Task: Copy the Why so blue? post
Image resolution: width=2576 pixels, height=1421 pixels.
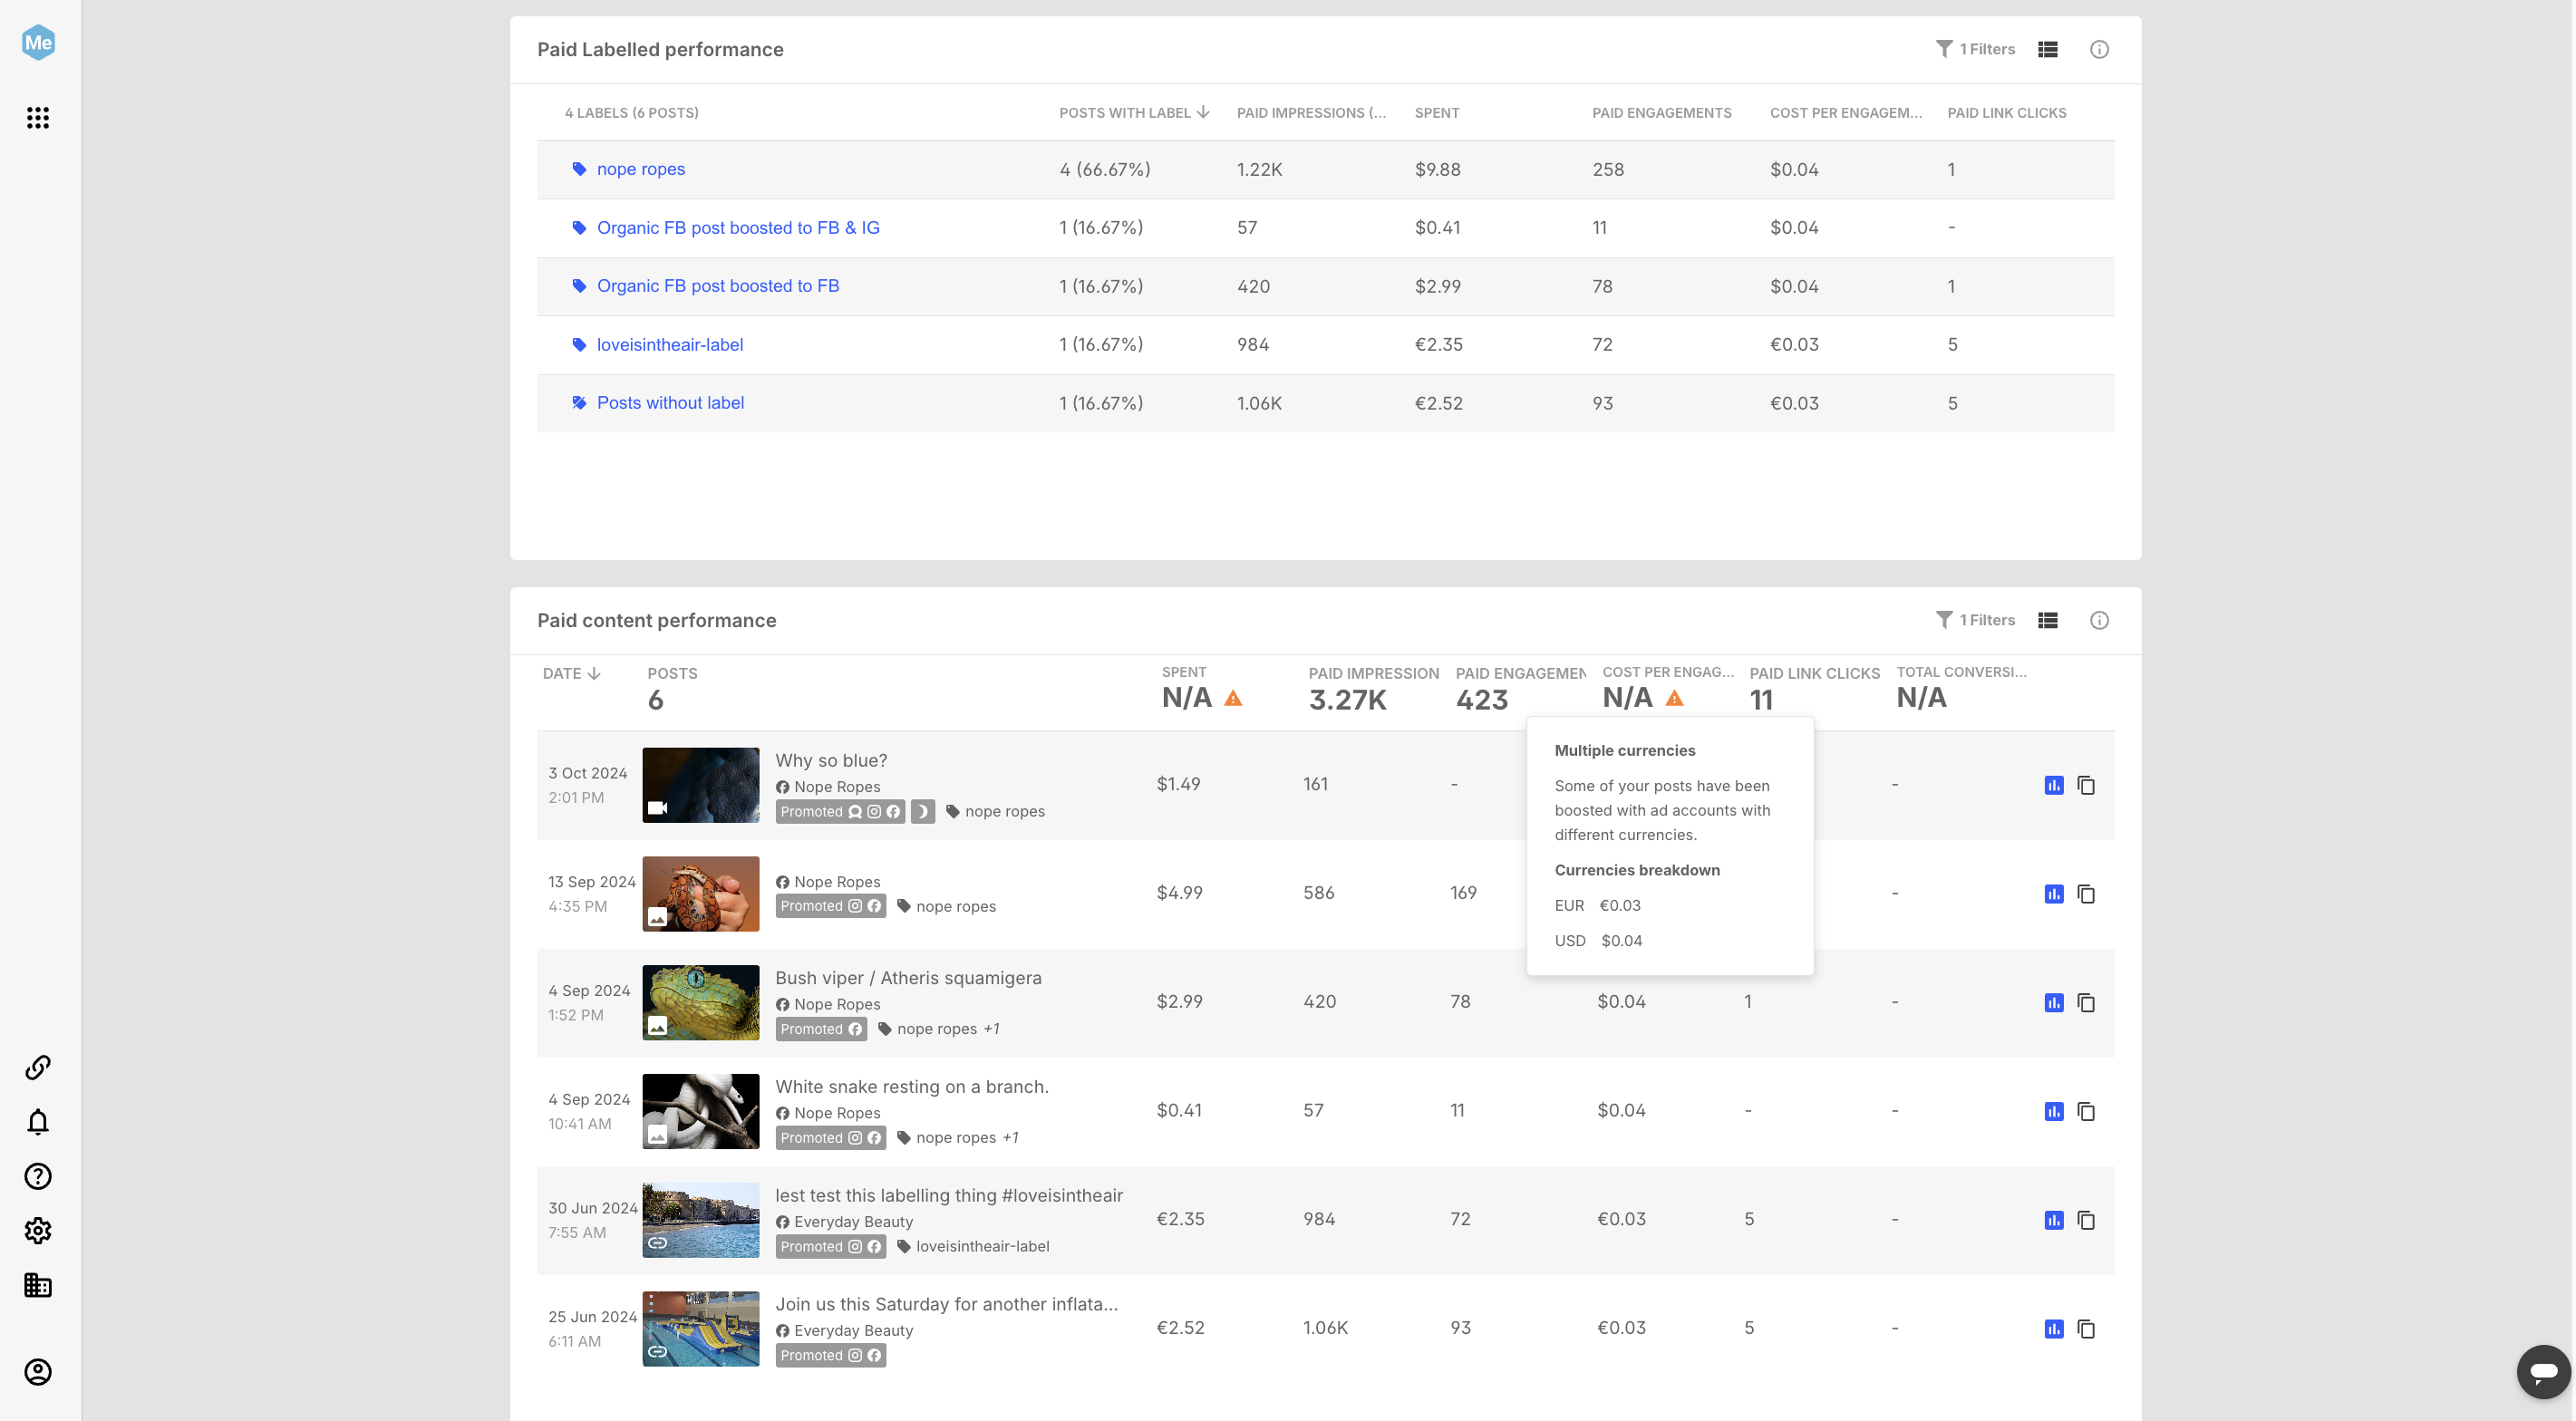Action: pos(2086,785)
